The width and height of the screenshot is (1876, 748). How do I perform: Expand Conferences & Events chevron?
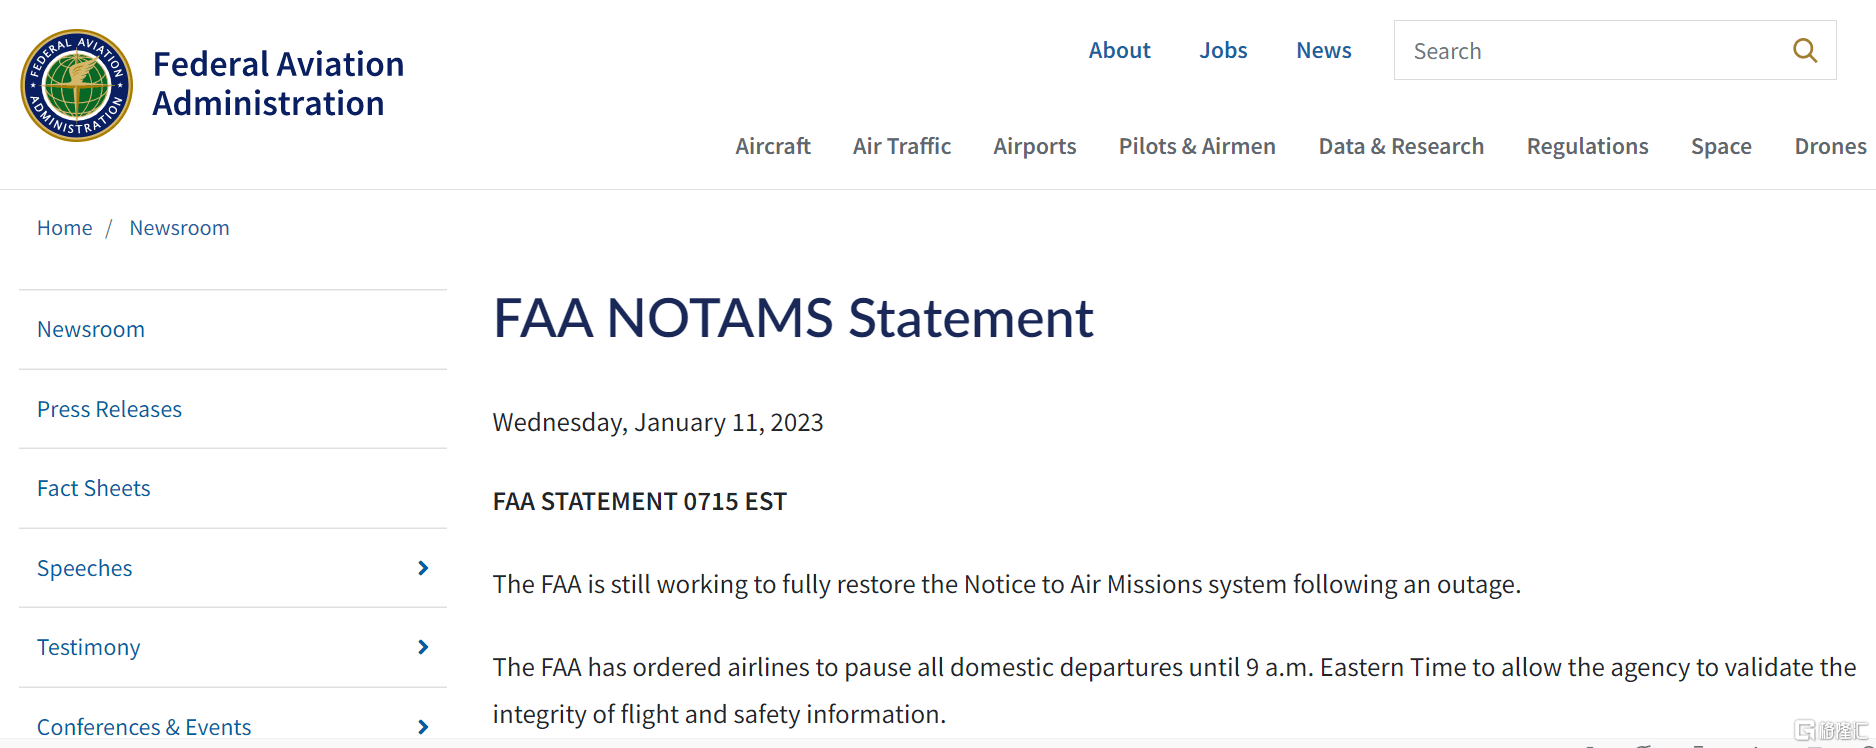[x=423, y=727]
